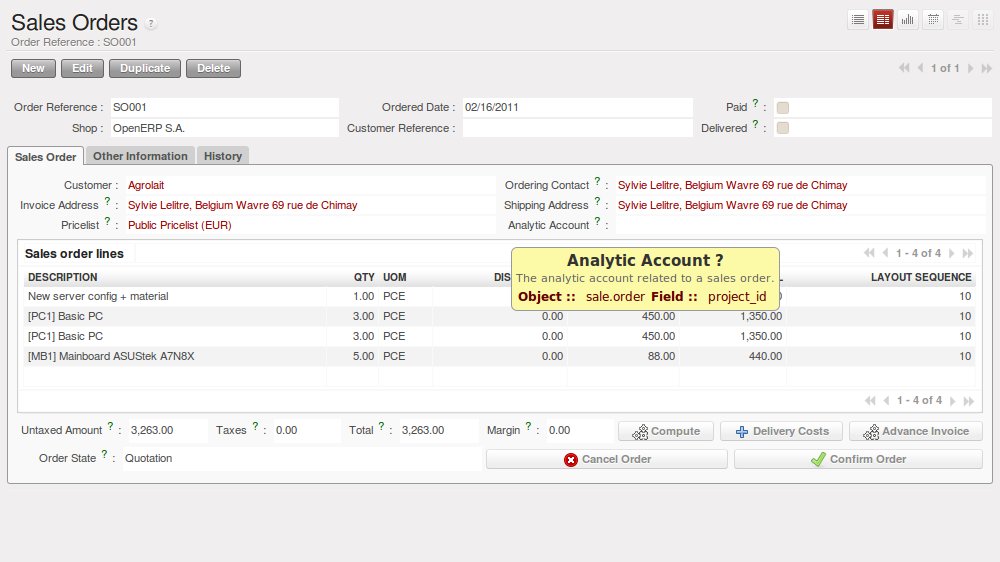Open graph view icon
The width and height of the screenshot is (1000, 562).
tap(908, 20)
